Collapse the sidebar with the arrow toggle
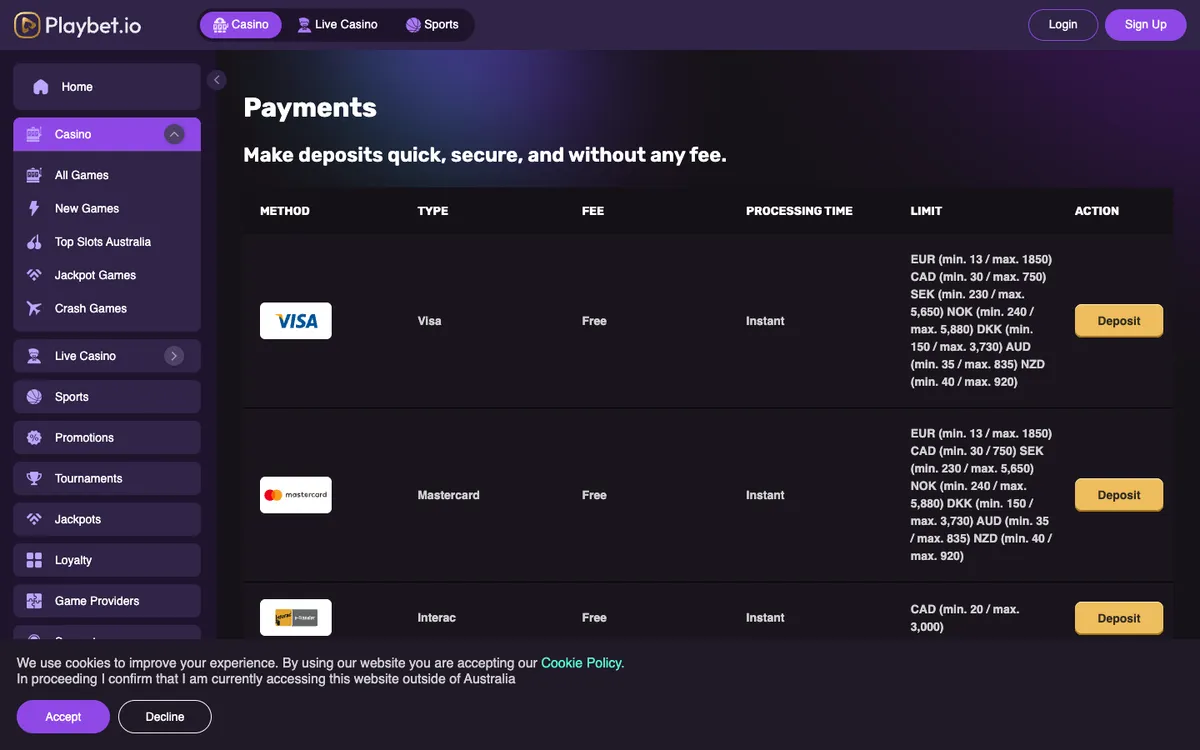The image size is (1200, 750). pyautogui.click(x=217, y=80)
